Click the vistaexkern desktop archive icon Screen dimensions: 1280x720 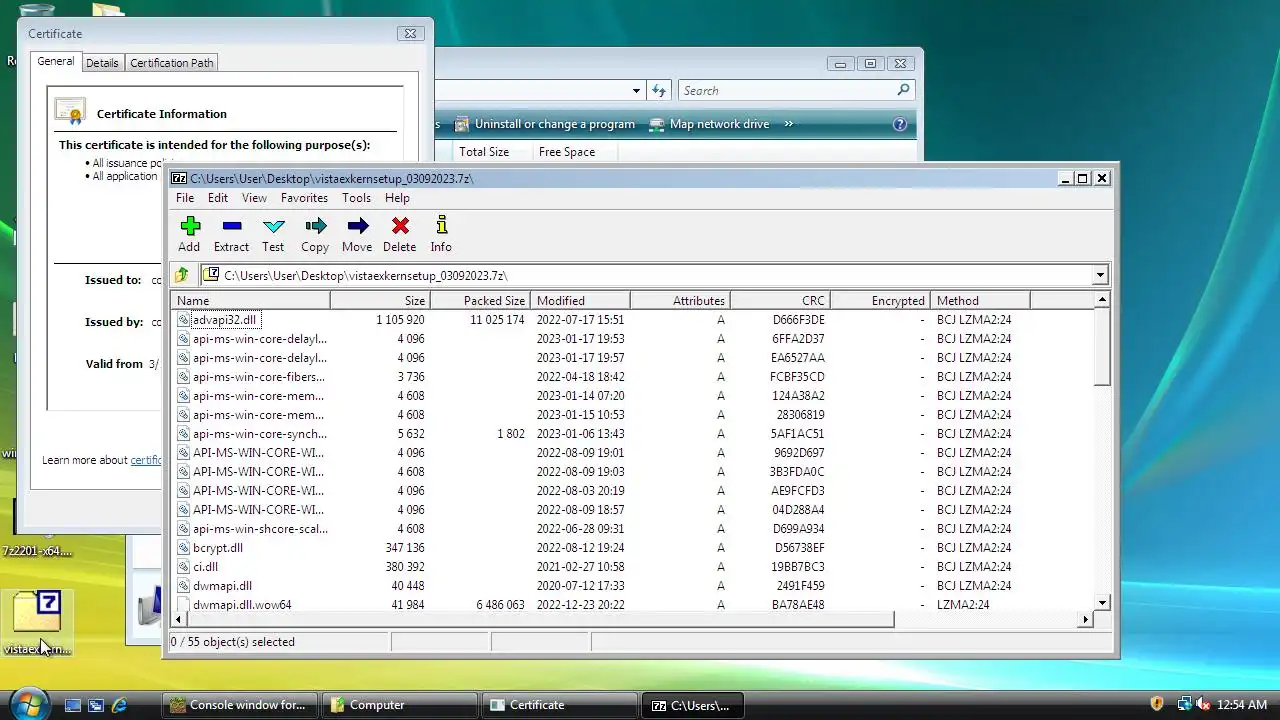tap(37, 611)
